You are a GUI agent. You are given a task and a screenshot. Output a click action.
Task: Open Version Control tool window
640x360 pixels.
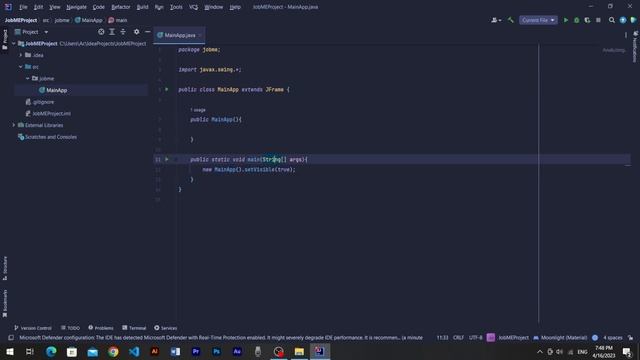[x=33, y=328]
